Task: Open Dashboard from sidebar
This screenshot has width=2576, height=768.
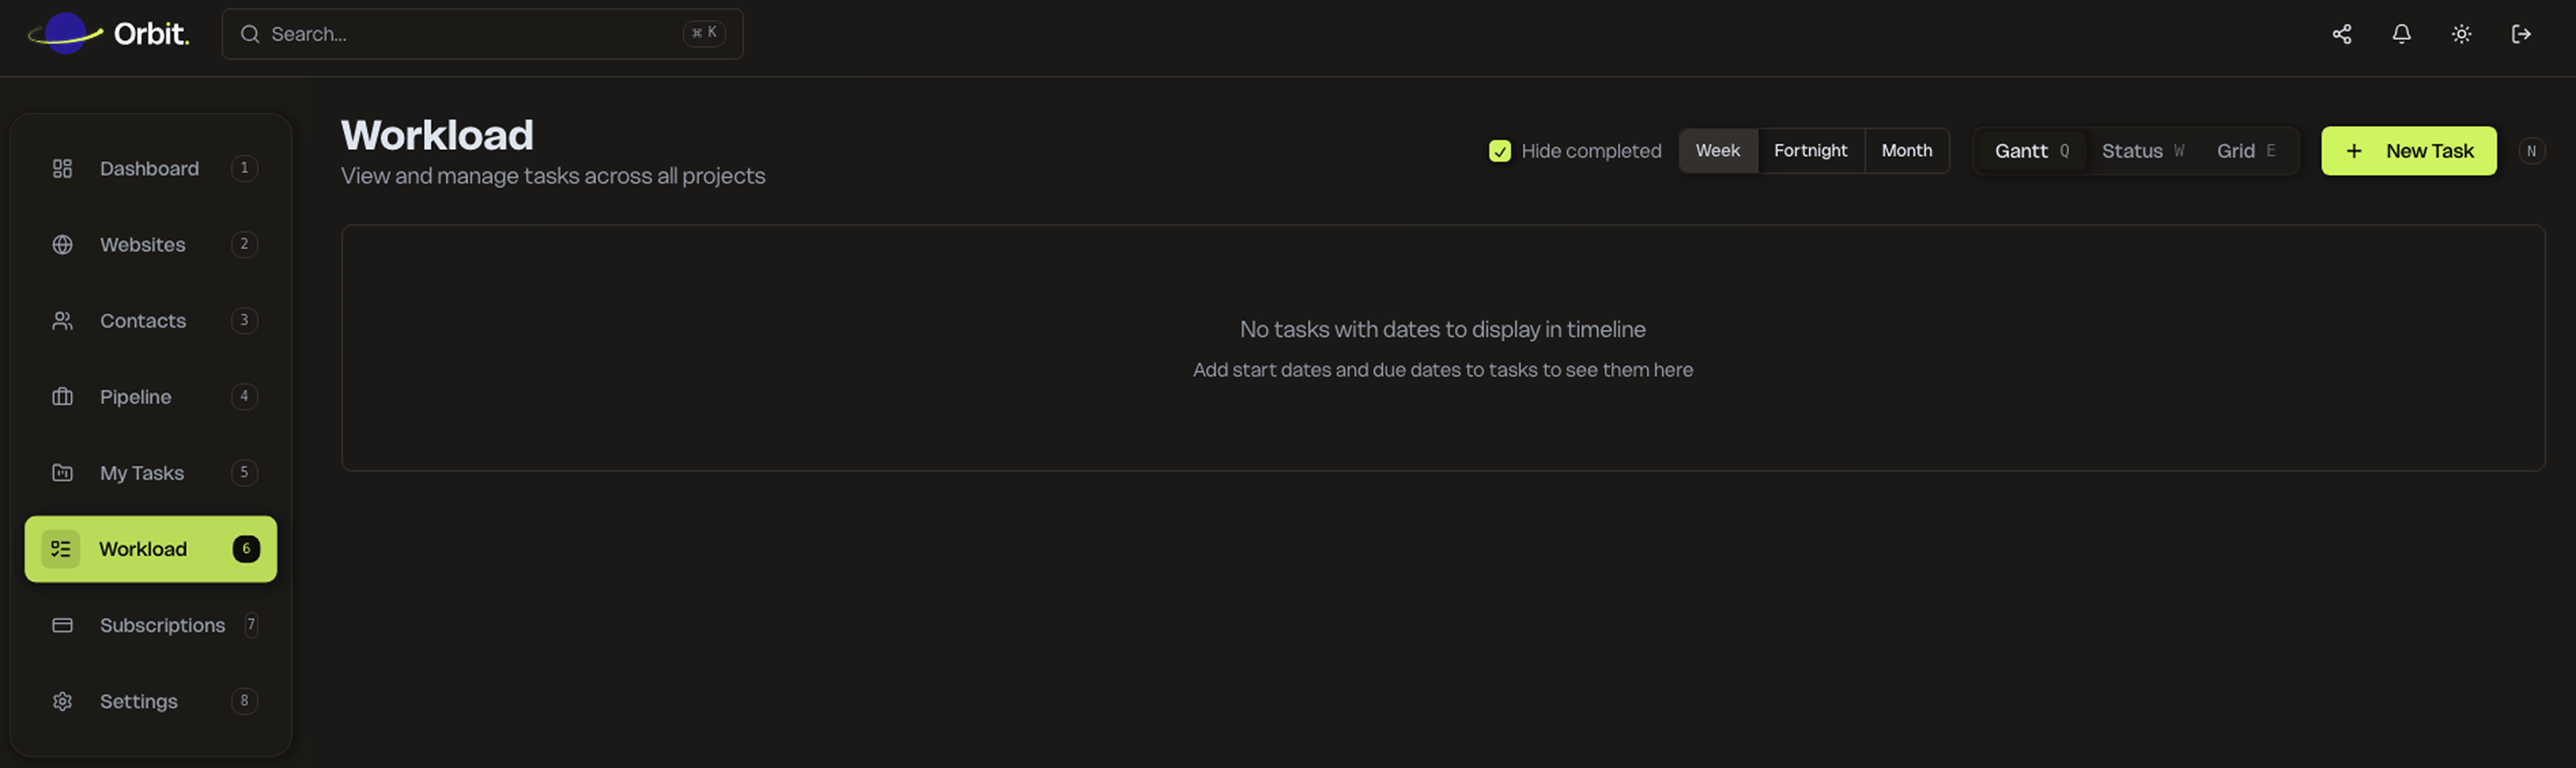Action: [x=151, y=168]
